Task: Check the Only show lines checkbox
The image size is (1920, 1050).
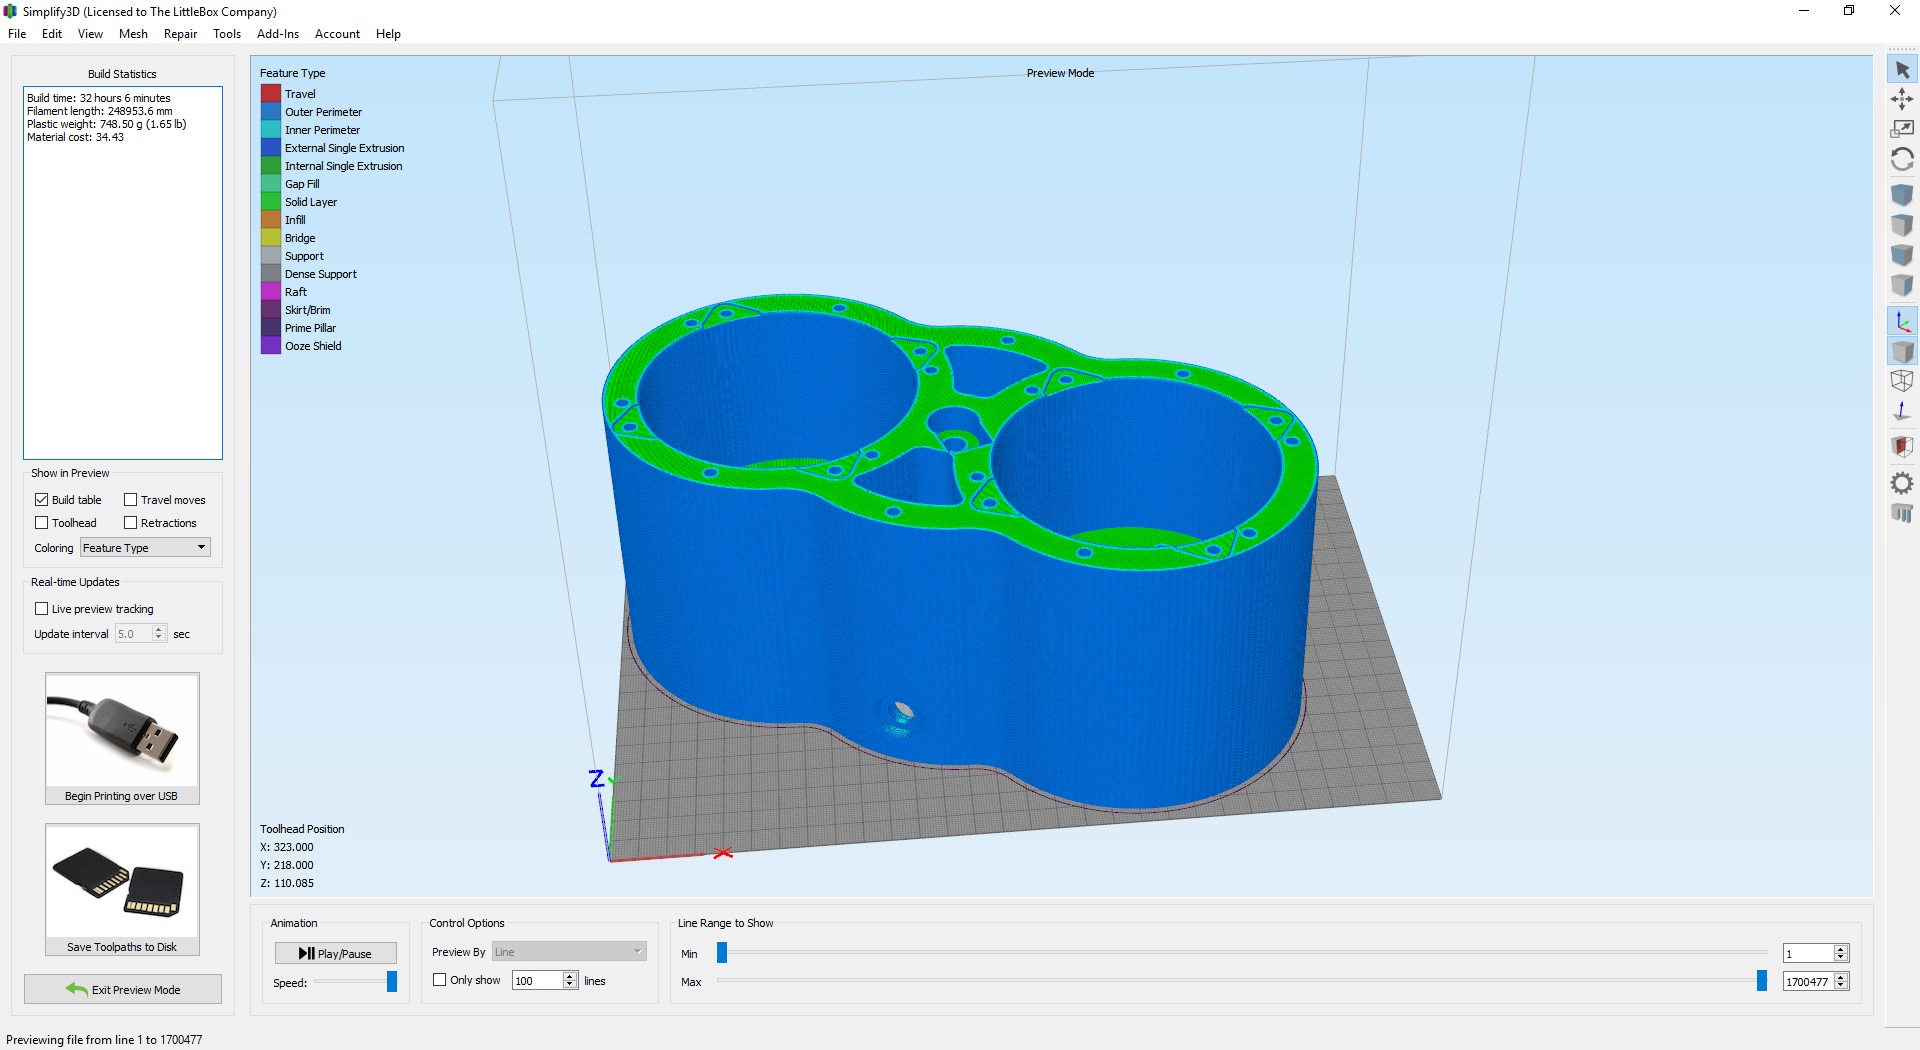Action: click(439, 980)
